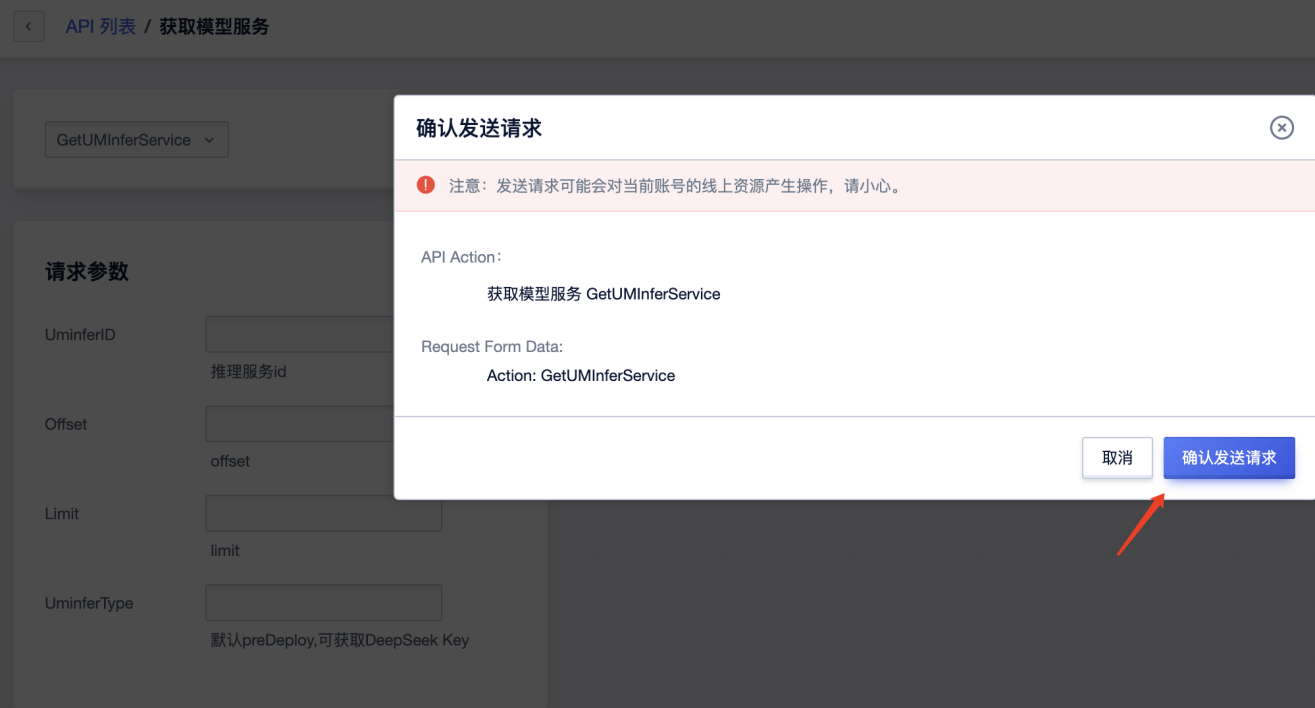Click the UminferType input field
Screen dimensions: 1315x708
[323, 602]
